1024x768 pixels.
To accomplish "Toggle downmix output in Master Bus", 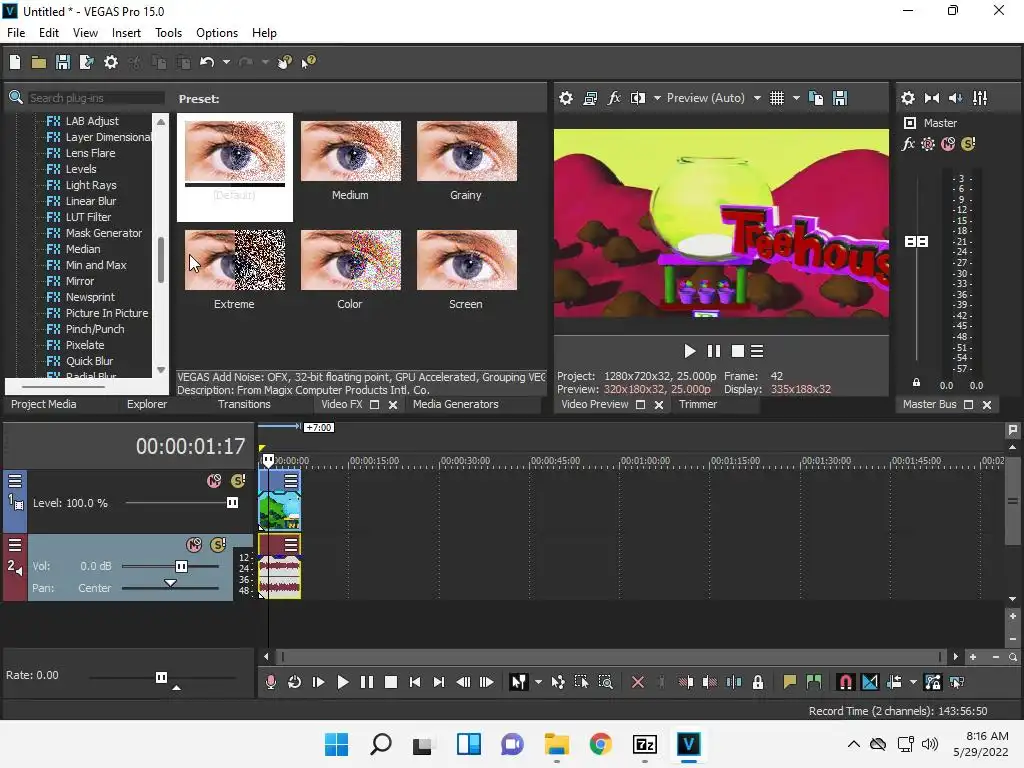I will point(932,98).
